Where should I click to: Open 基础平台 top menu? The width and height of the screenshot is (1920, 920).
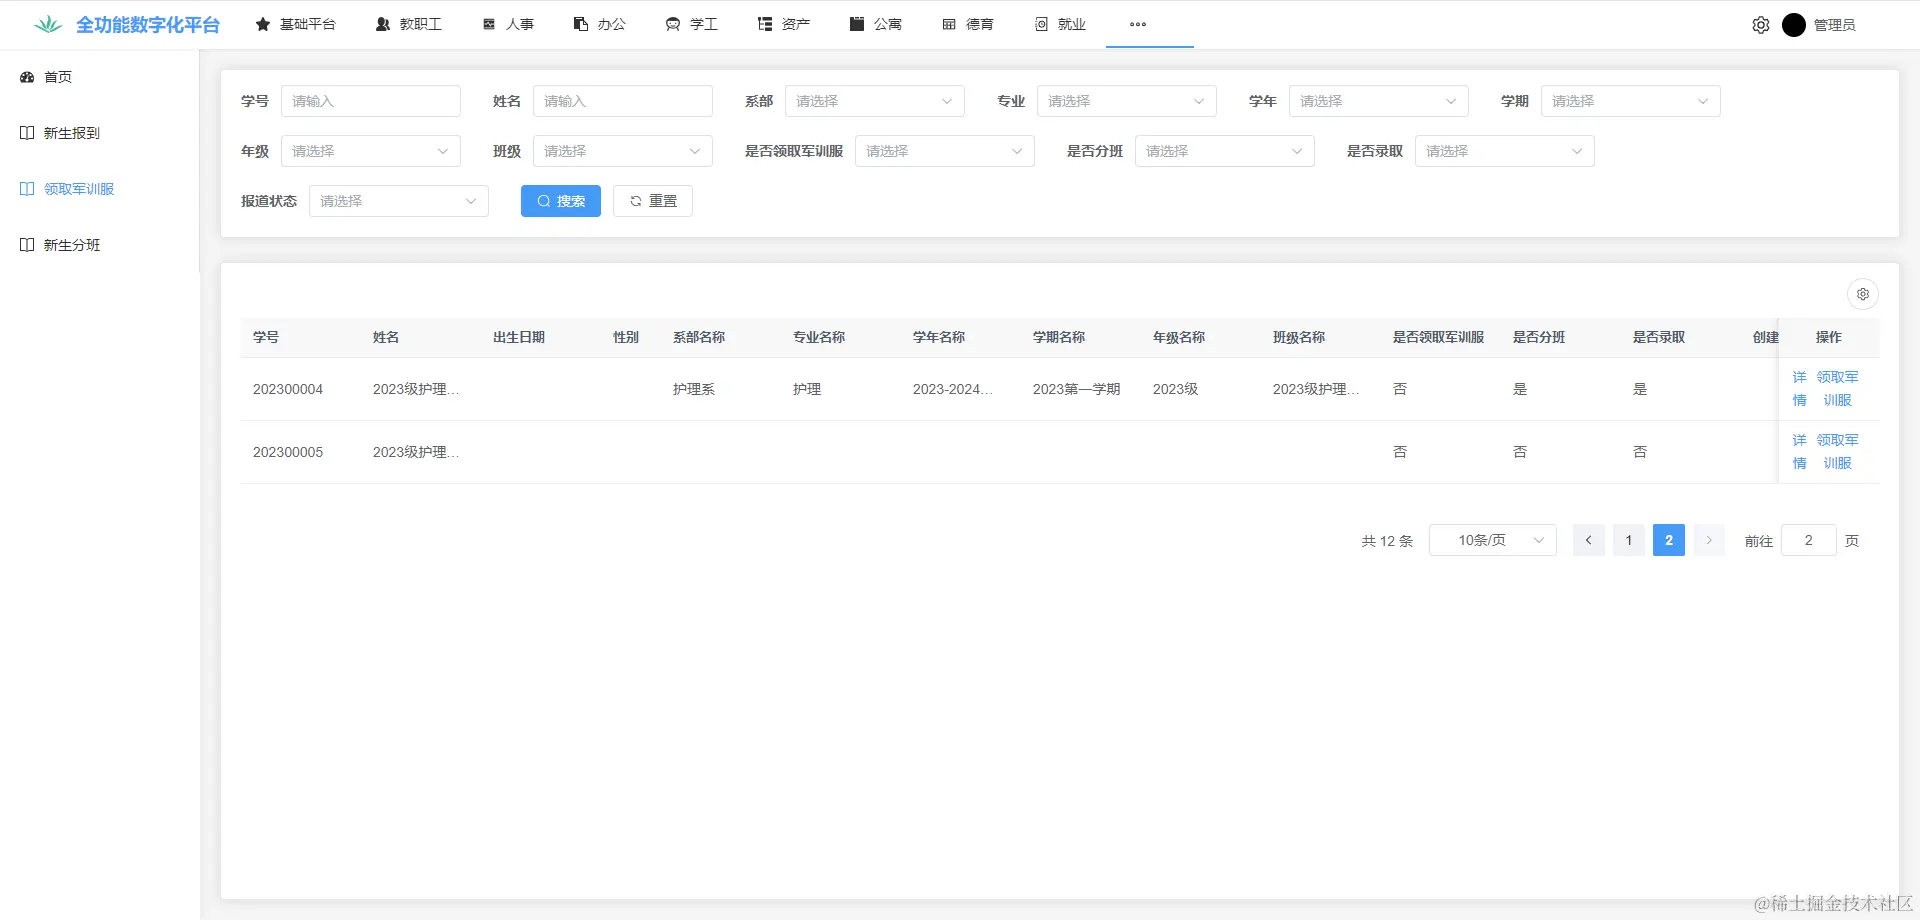296,24
